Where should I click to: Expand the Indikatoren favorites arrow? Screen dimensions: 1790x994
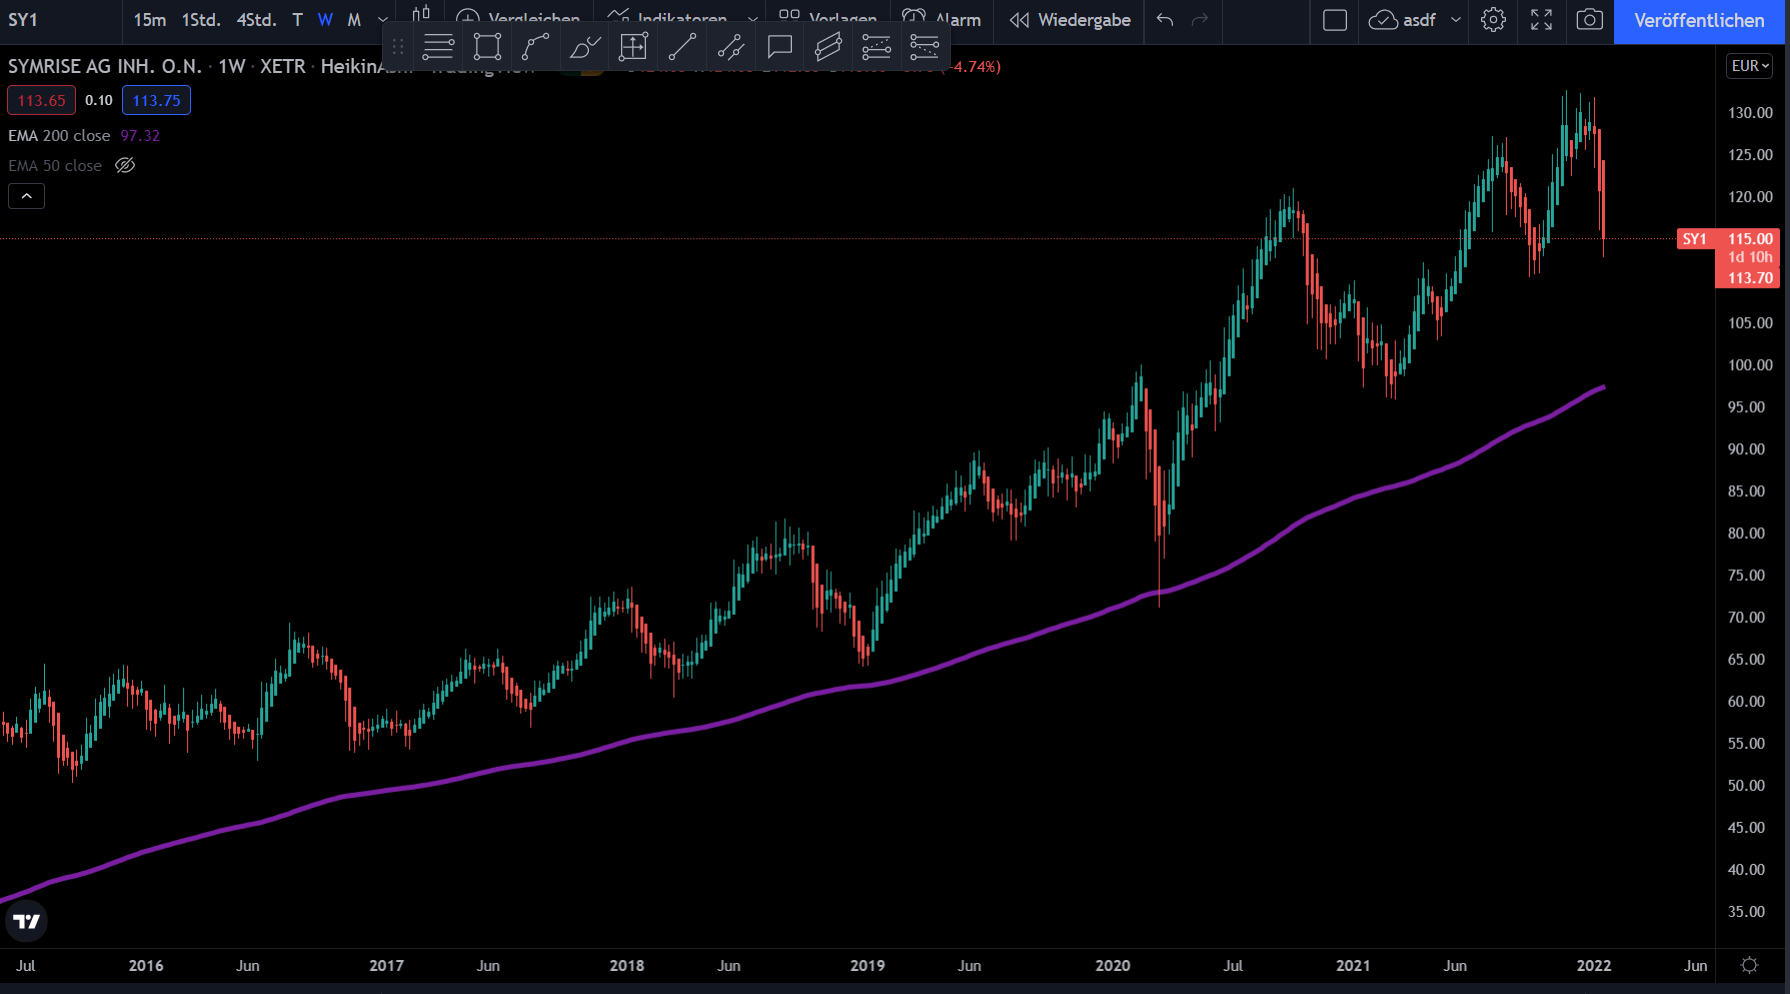click(752, 20)
